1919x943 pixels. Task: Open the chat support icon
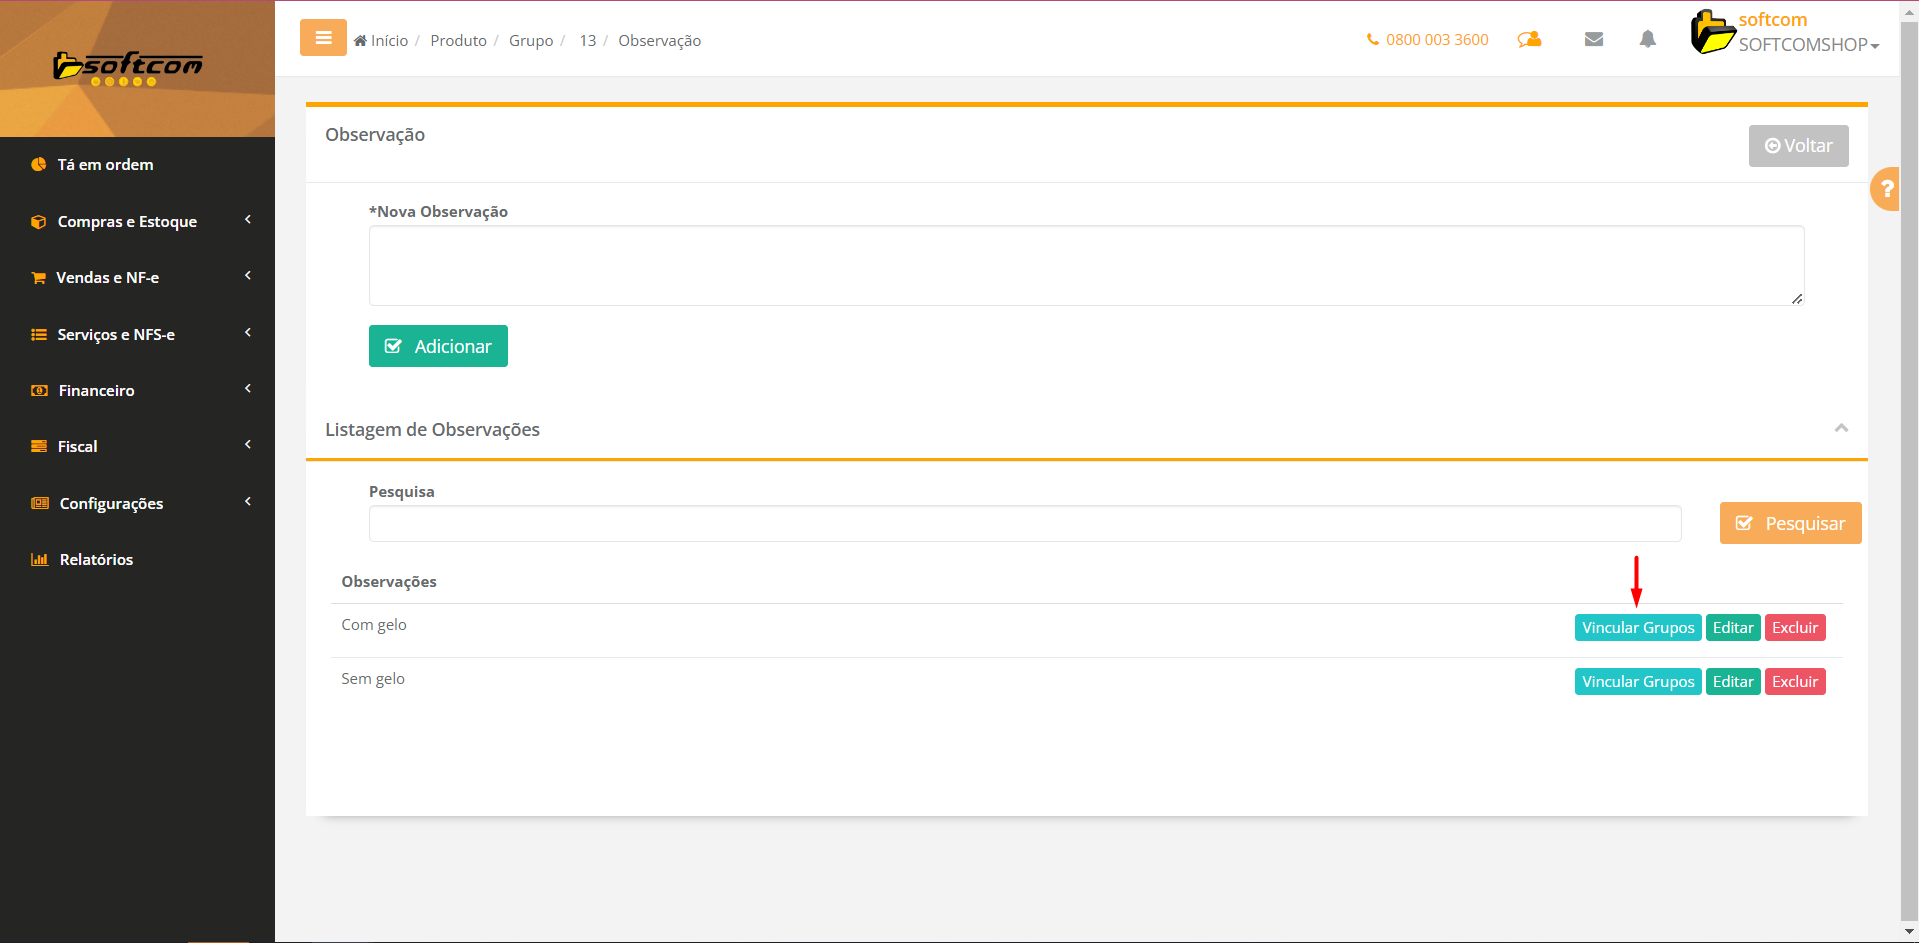[x=1529, y=40]
